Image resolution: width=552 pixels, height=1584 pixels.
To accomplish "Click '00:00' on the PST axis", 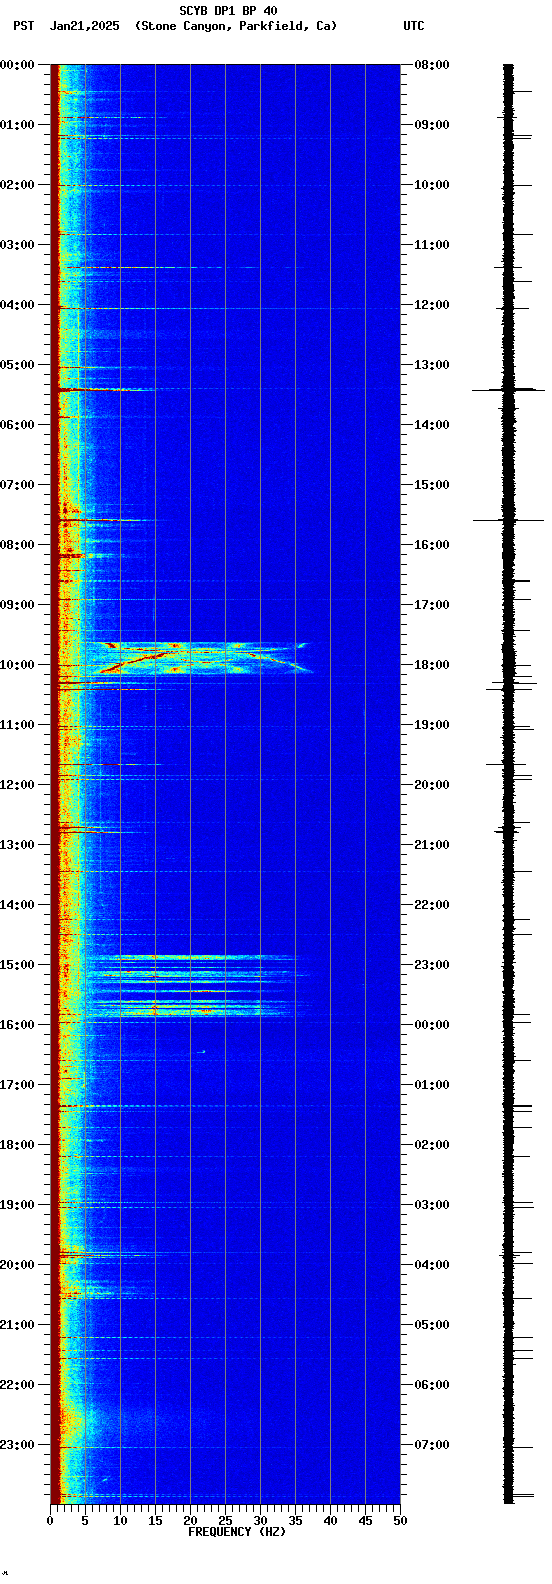I will (x=17, y=65).
